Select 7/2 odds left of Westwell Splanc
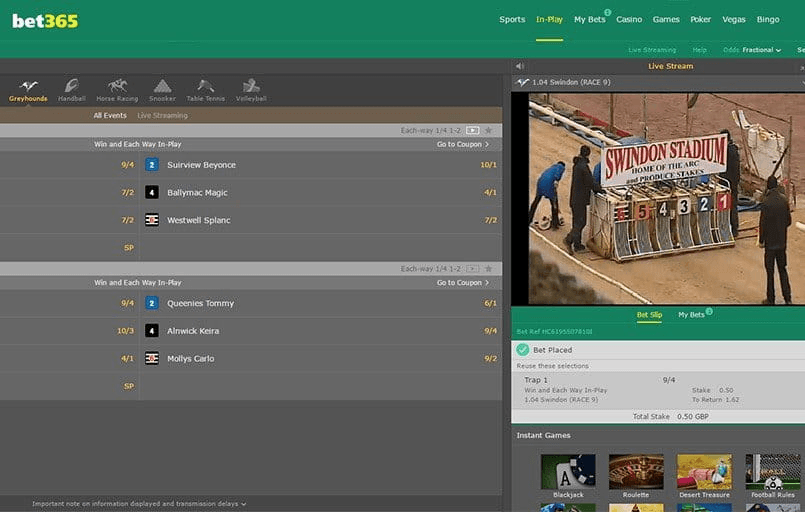The width and height of the screenshot is (805, 512). click(127, 220)
